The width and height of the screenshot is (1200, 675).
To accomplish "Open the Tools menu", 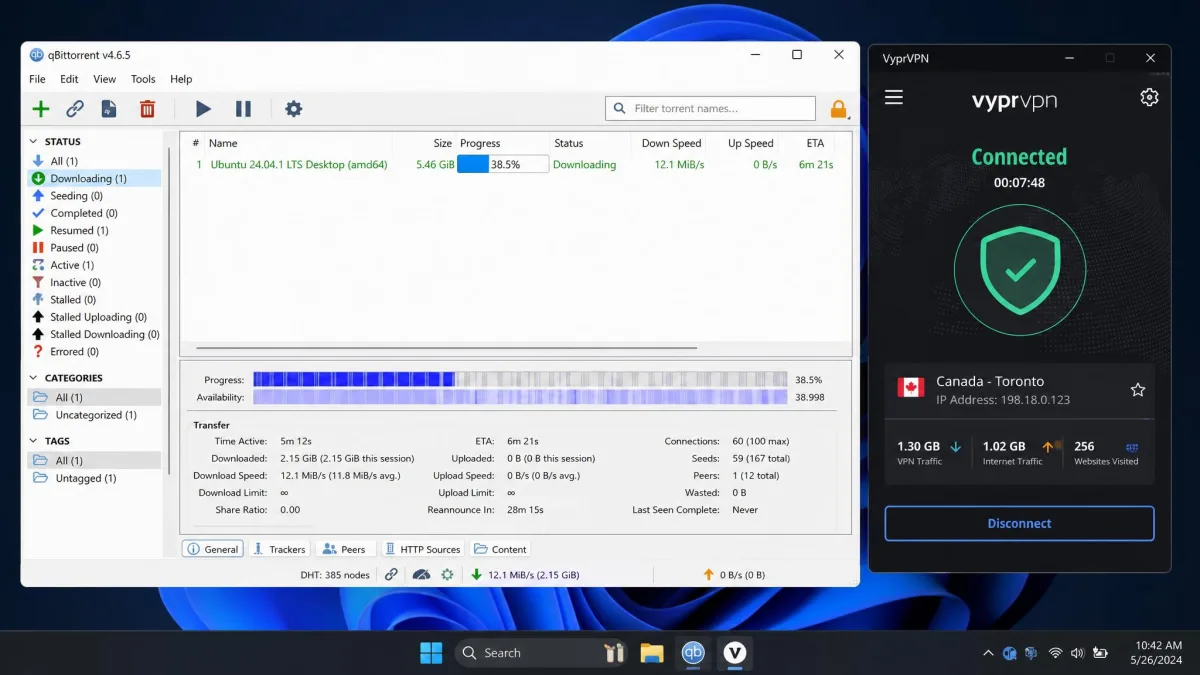I will coord(143,79).
